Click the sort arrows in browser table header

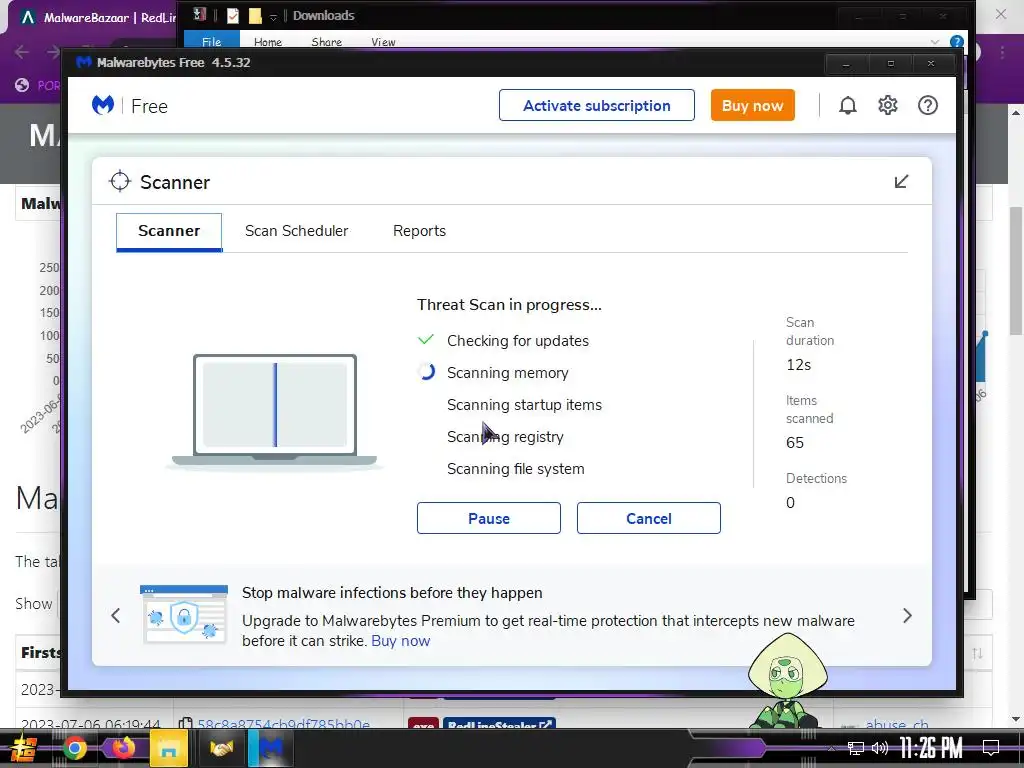coord(977,653)
